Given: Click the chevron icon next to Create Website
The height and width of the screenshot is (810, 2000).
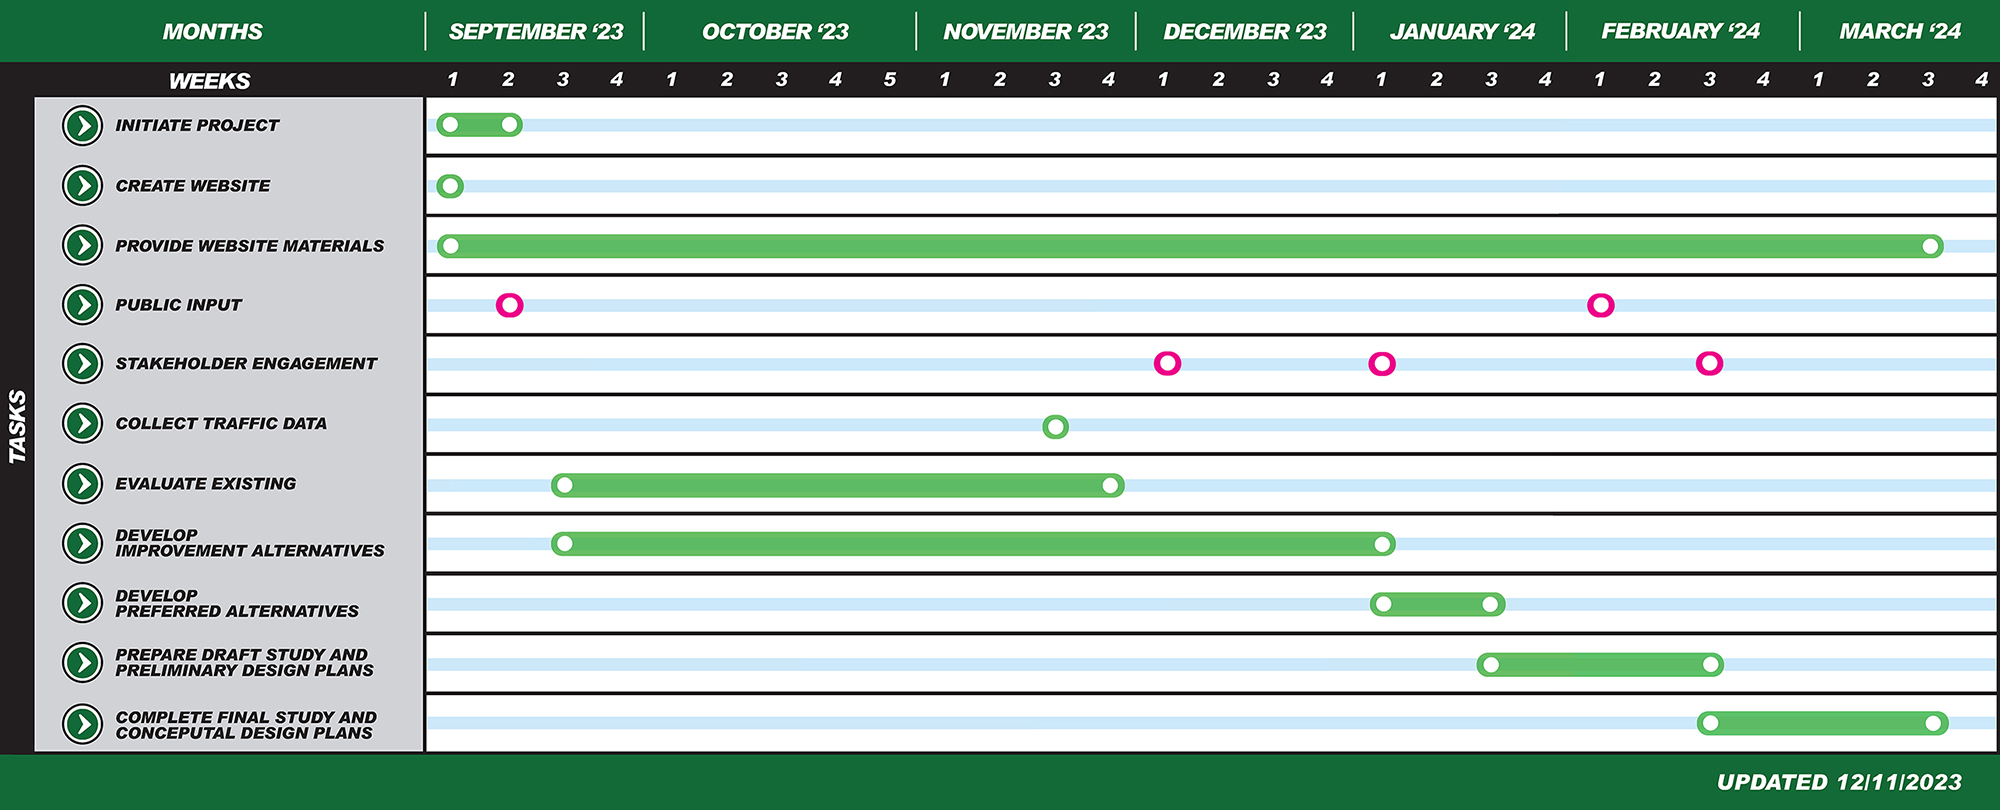Looking at the screenshot, I should (x=83, y=186).
